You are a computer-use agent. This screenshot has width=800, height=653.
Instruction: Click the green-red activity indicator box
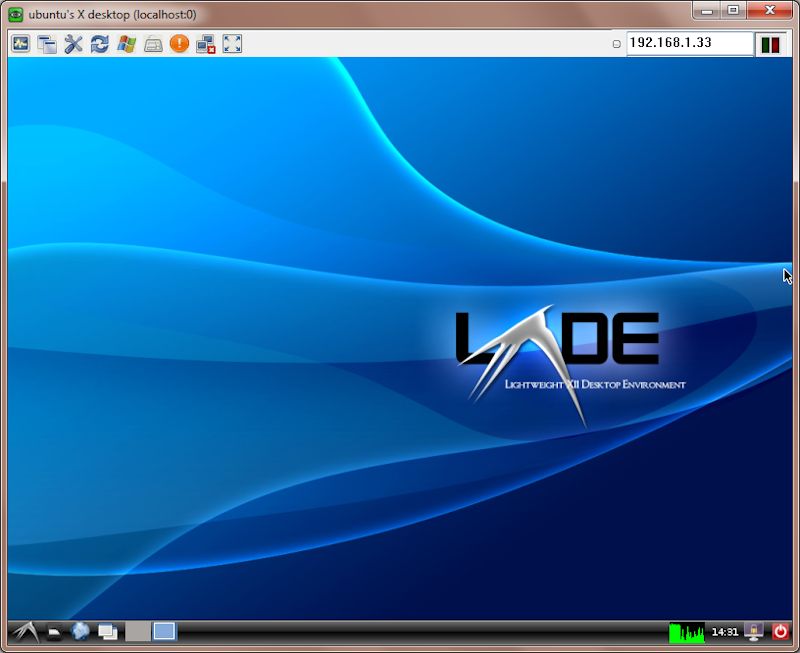click(770, 44)
